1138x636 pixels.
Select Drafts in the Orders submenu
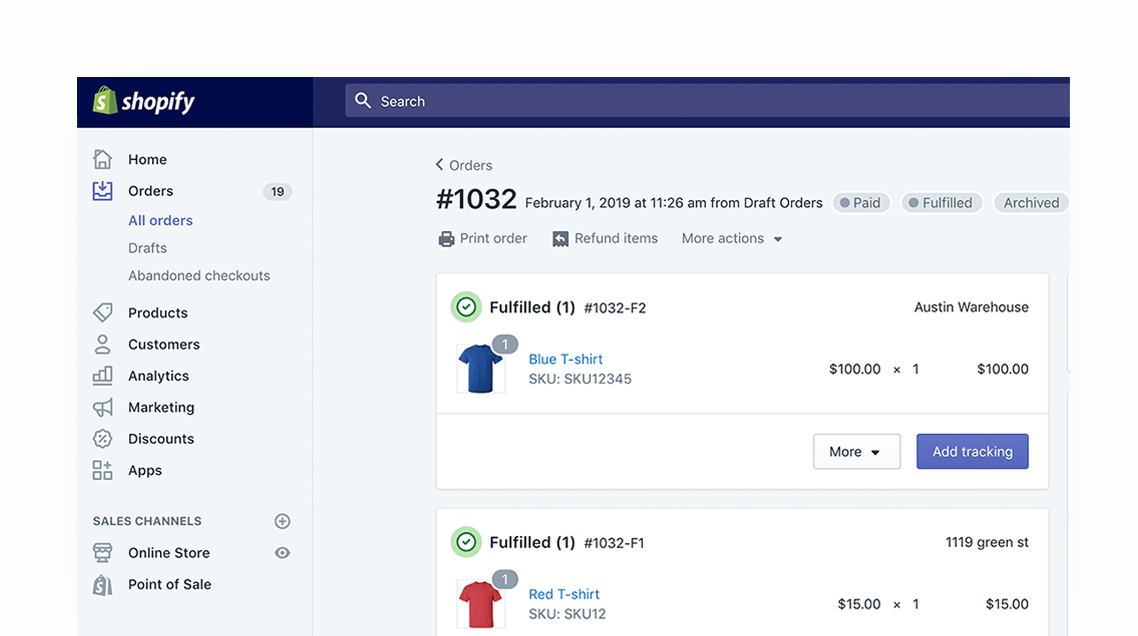coord(147,247)
